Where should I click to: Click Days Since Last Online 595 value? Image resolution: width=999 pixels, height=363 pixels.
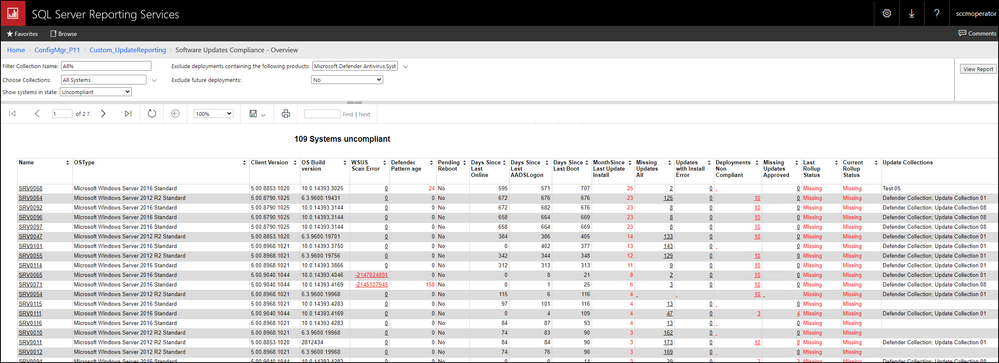pos(504,189)
